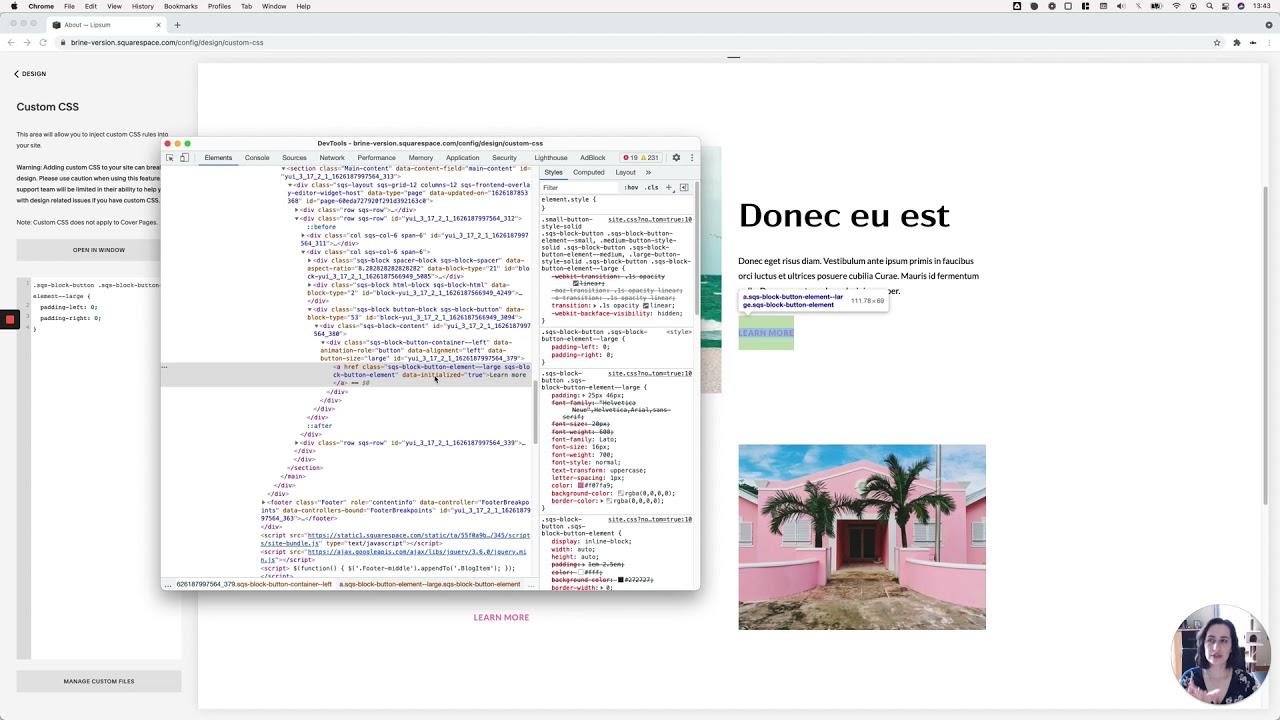This screenshot has width=1280, height=720.
Task: Click the OPEN IN WINDOW button
Action: [x=99, y=250]
